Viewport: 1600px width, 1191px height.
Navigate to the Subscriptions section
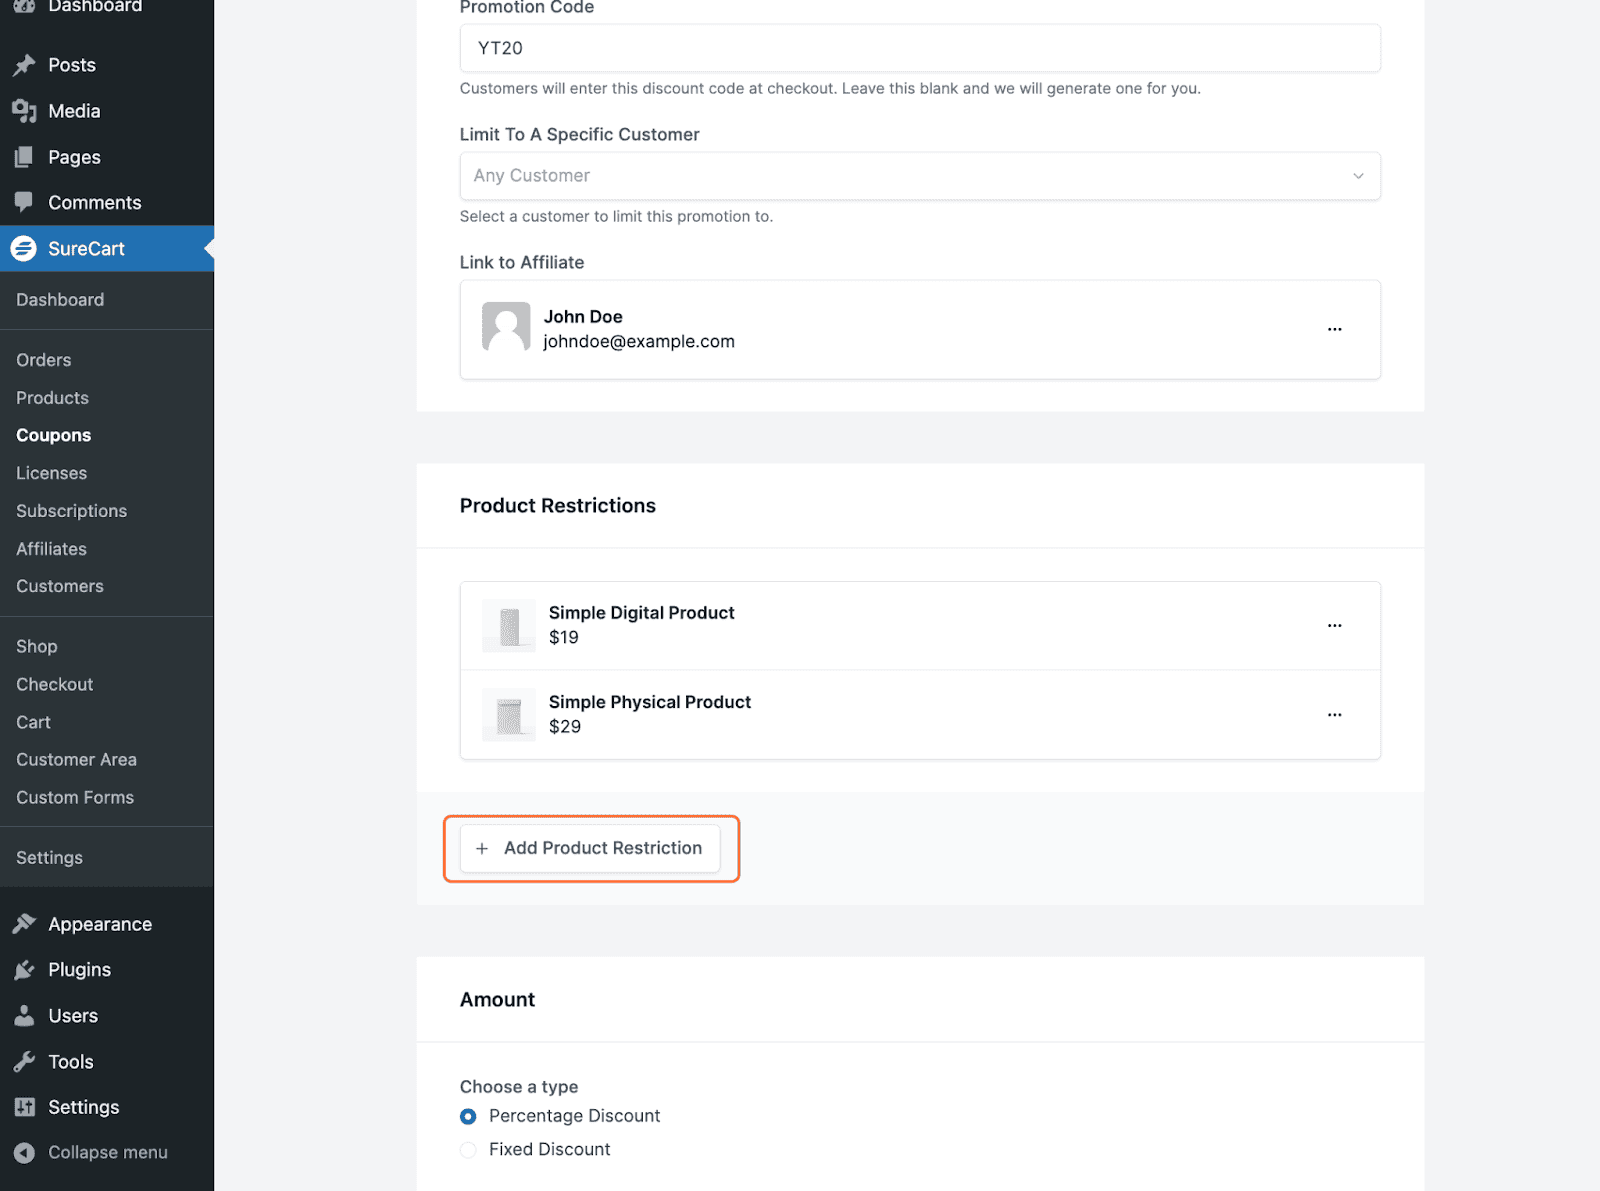71,510
